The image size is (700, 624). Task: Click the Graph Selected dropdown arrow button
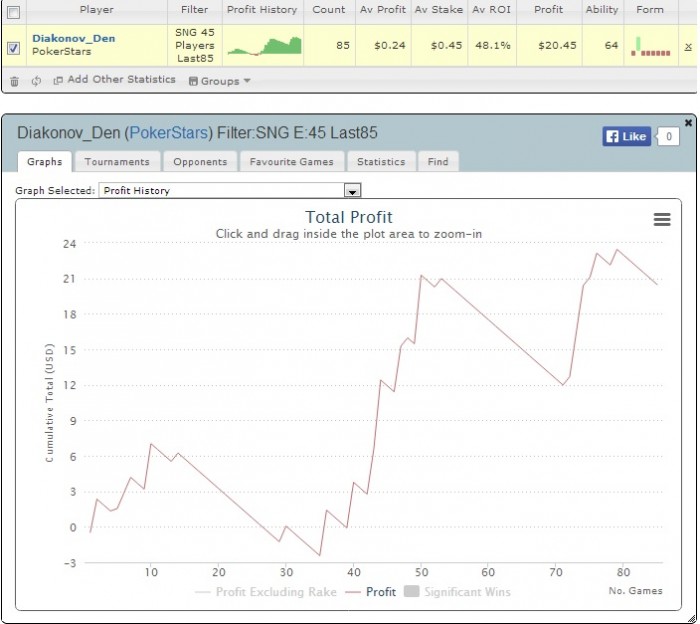[x=352, y=191]
